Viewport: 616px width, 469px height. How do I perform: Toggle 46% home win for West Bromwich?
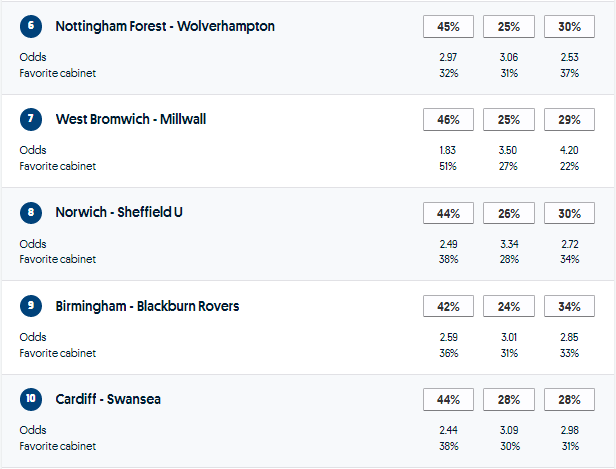tap(448, 120)
